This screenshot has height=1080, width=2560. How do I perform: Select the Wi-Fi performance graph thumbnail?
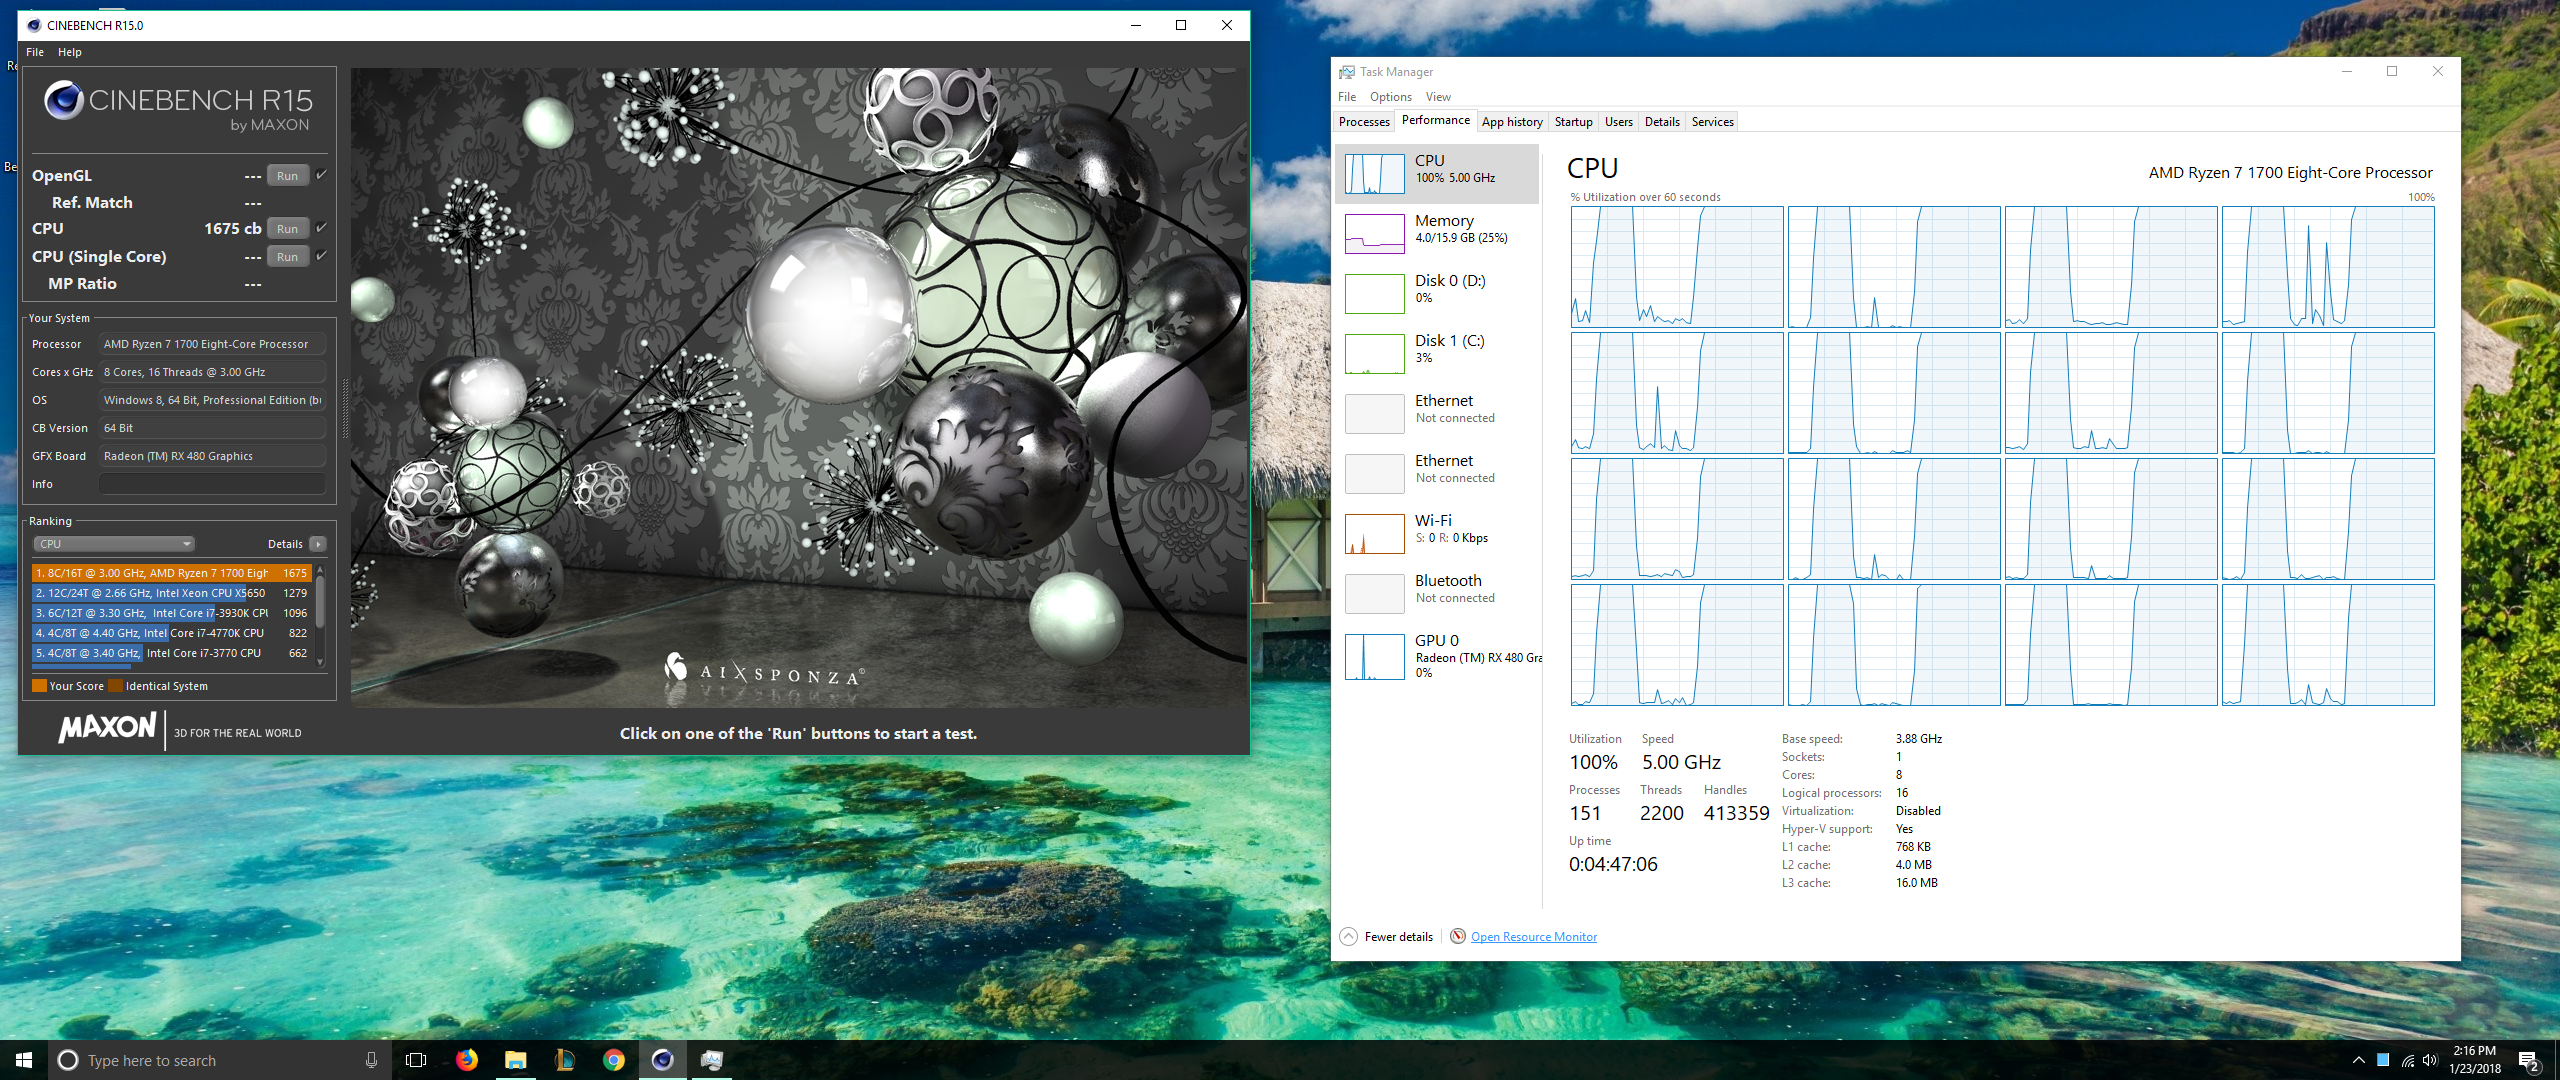click(1375, 534)
